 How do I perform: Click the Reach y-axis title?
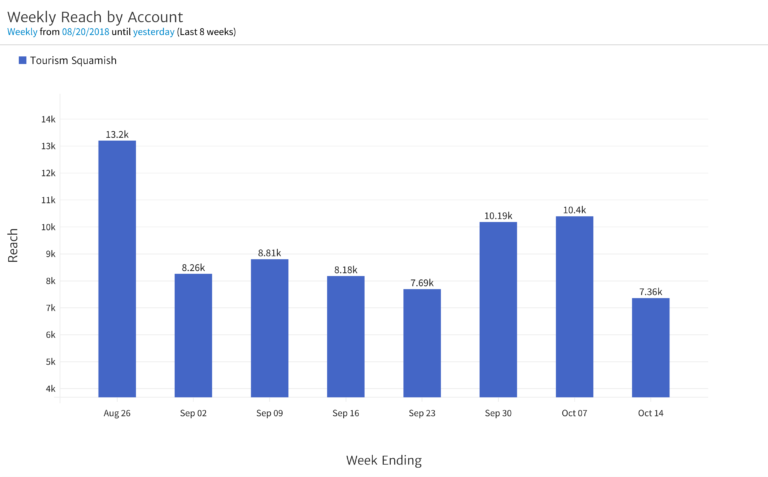pos(13,246)
